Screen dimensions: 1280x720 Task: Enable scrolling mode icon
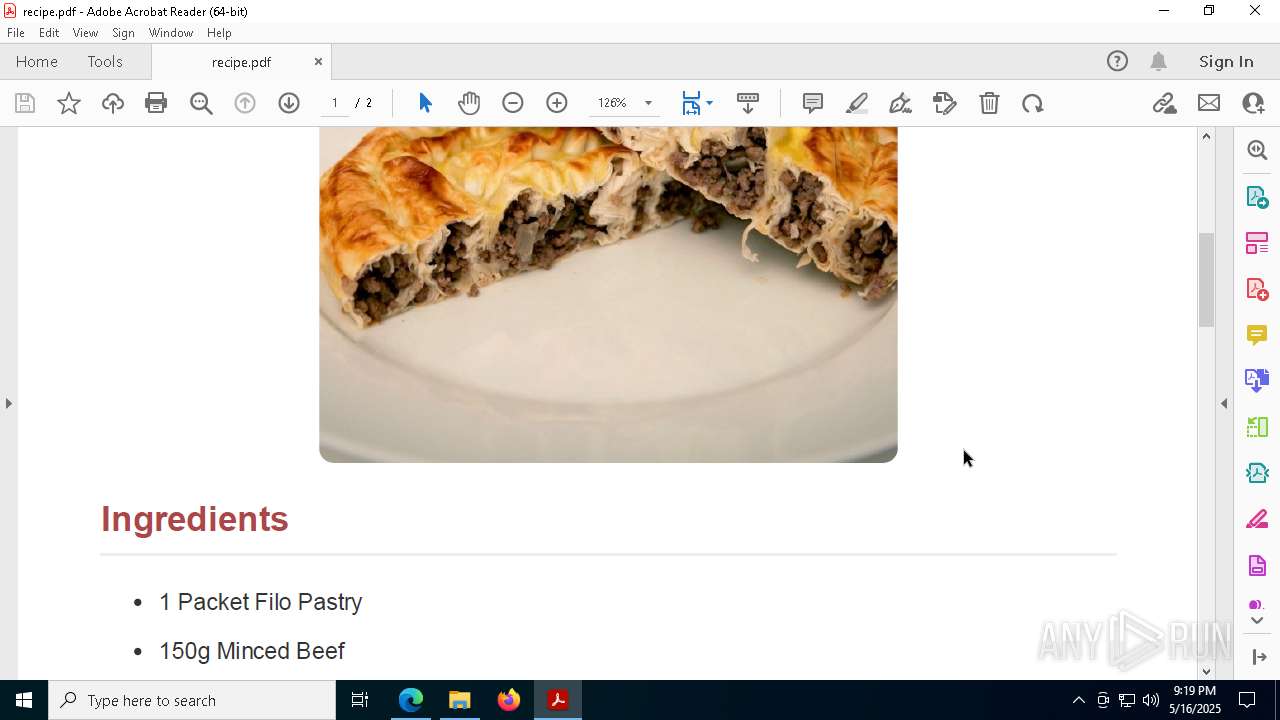[748, 103]
